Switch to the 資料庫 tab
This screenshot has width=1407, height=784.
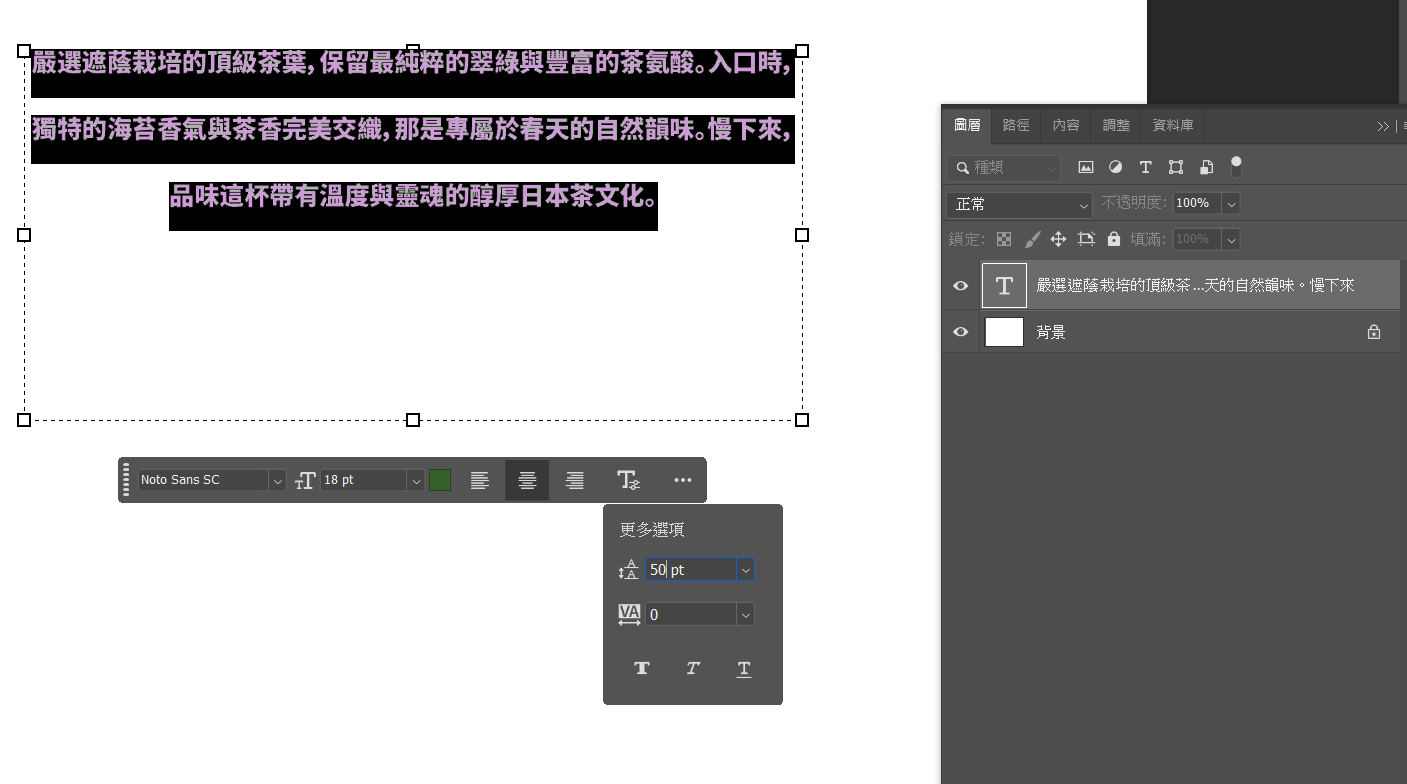click(1173, 125)
